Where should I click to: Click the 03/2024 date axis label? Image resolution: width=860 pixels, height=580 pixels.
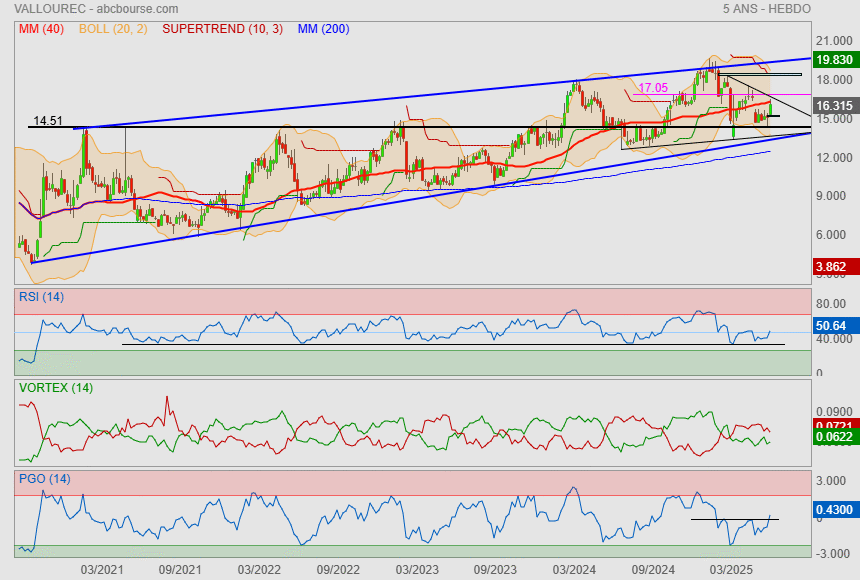(574, 570)
